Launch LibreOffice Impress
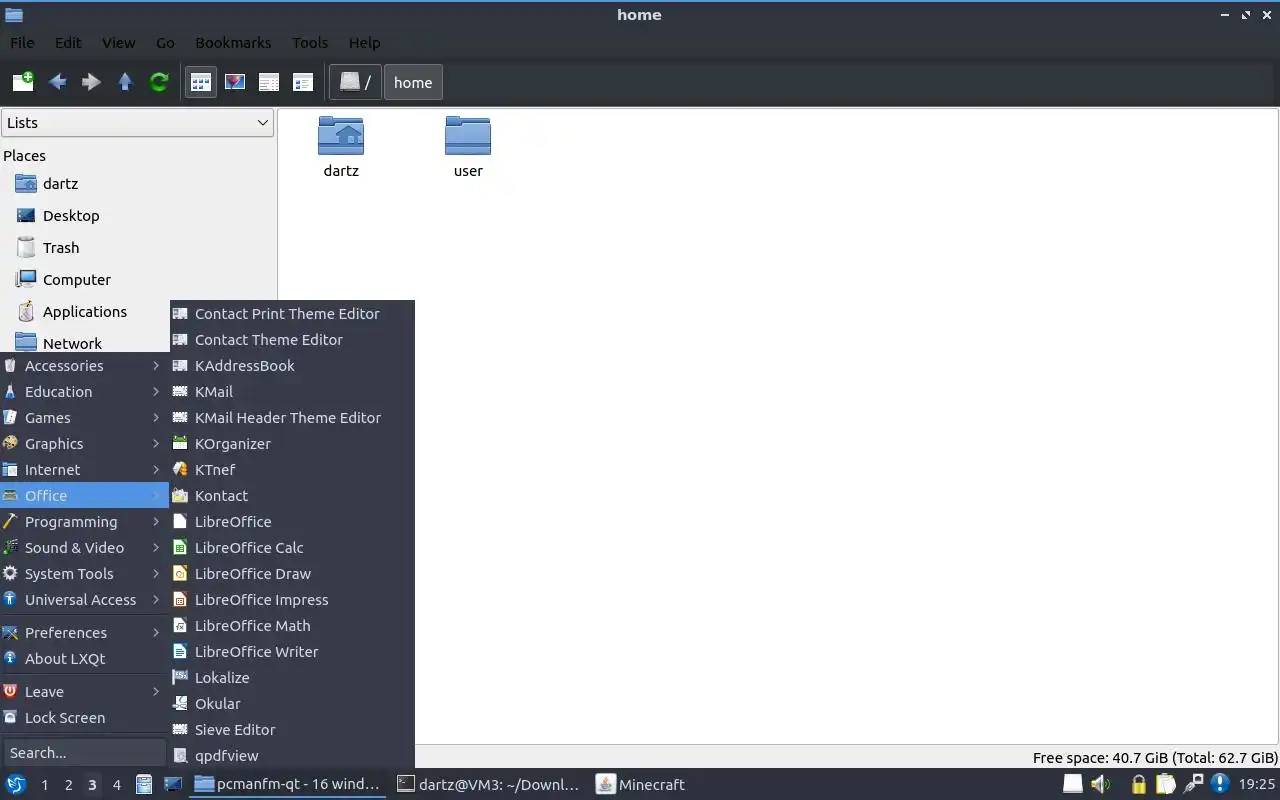The image size is (1280, 800). (x=292, y=600)
